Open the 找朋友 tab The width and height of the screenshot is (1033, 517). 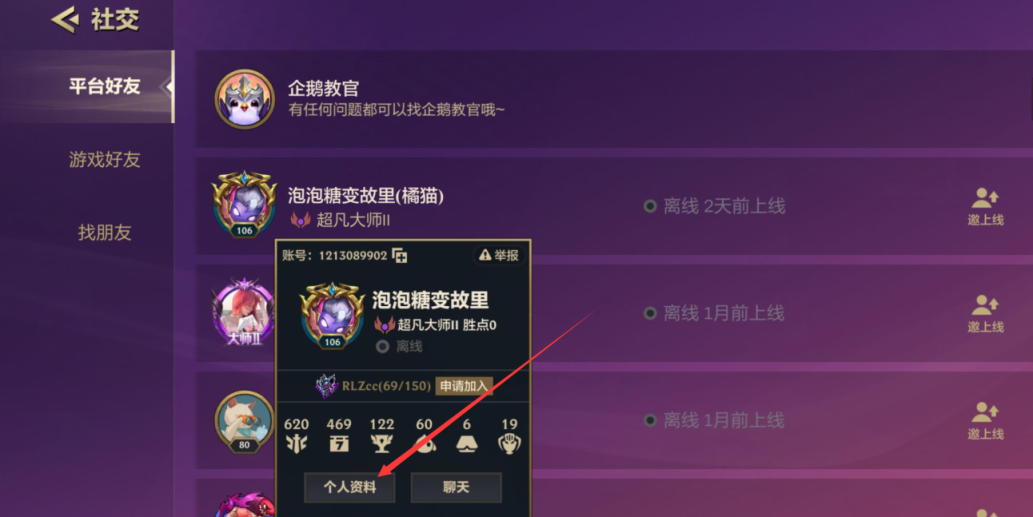coord(105,232)
